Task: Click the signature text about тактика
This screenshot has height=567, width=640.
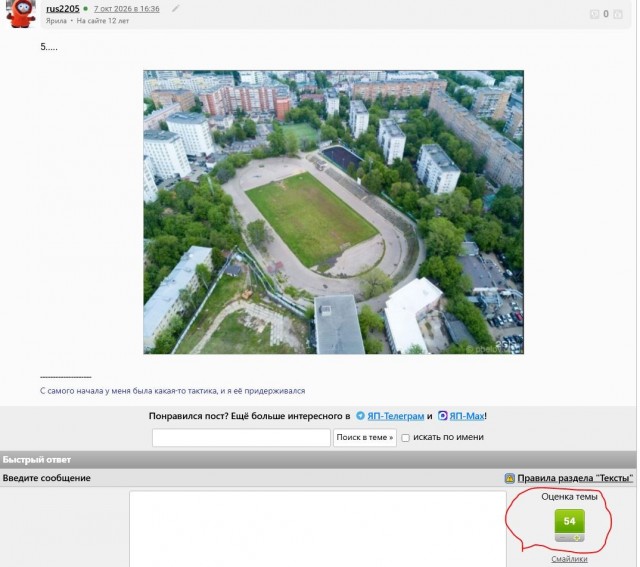Action: (x=172, y=391)
